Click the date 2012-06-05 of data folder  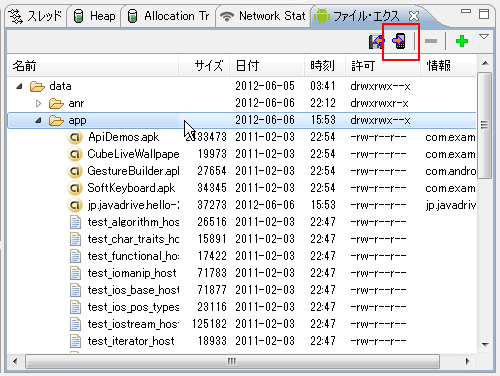pos(265,86)
